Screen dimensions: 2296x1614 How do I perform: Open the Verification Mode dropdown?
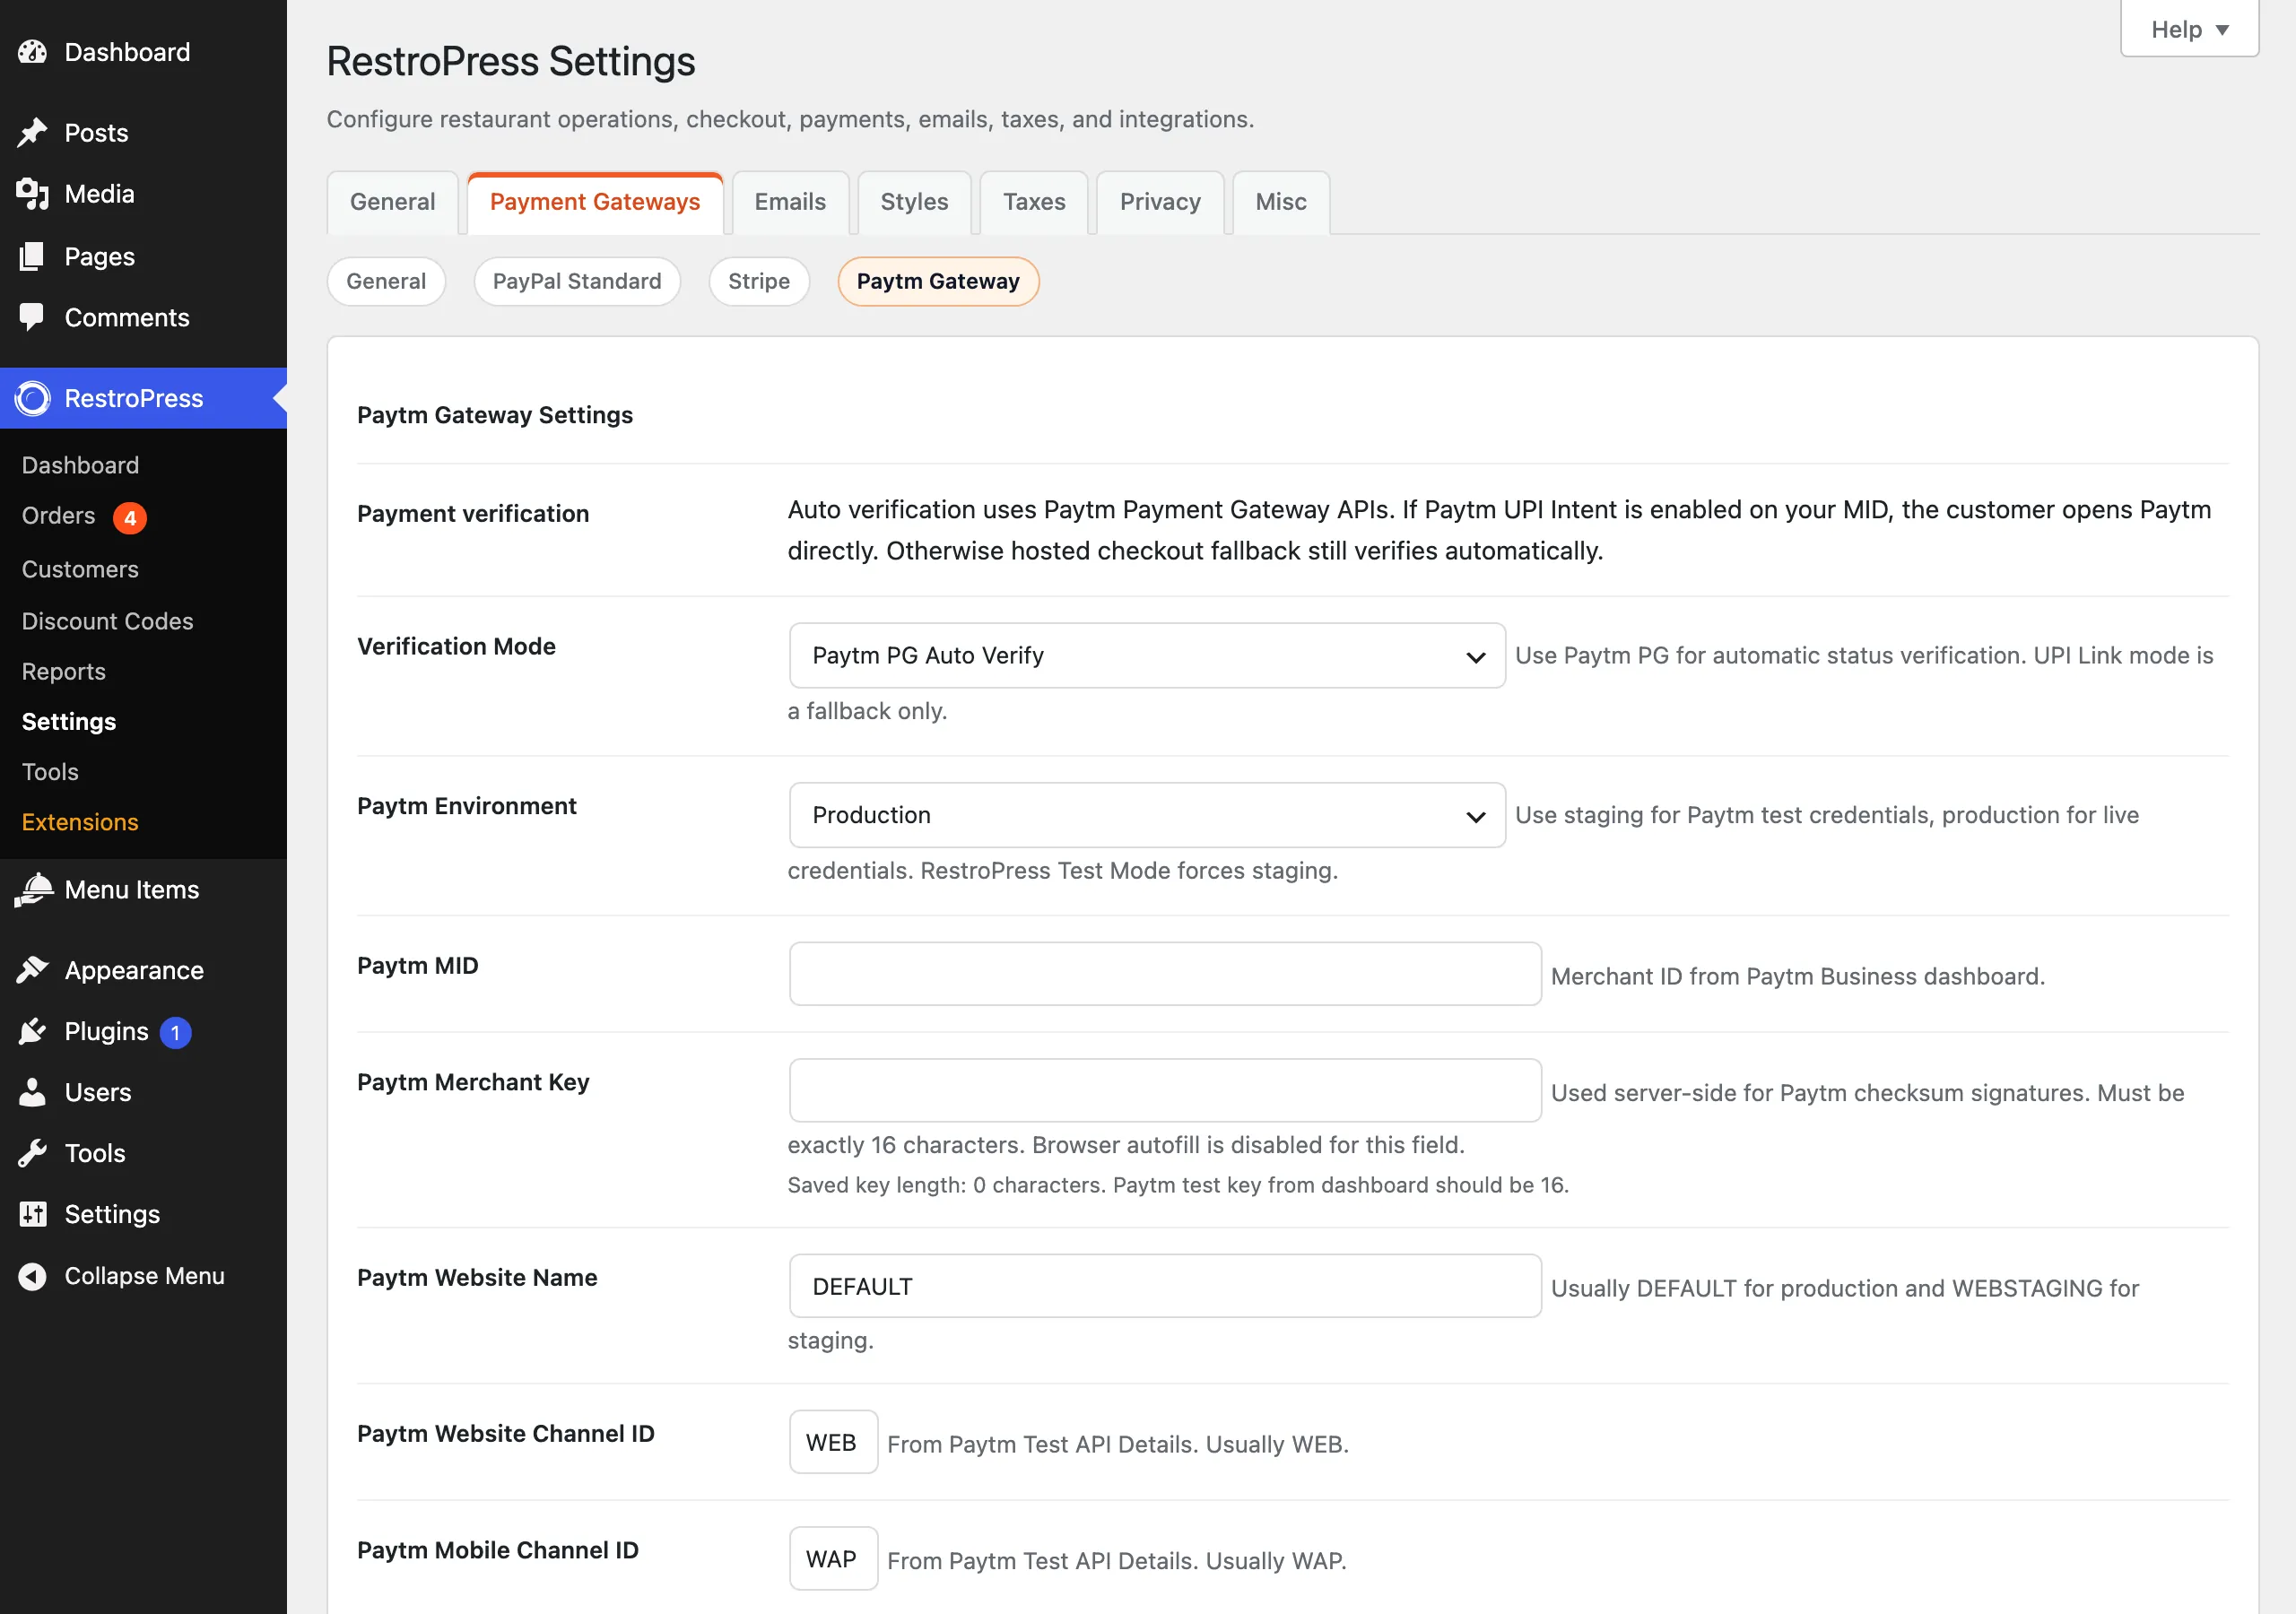coord(1147,656)
